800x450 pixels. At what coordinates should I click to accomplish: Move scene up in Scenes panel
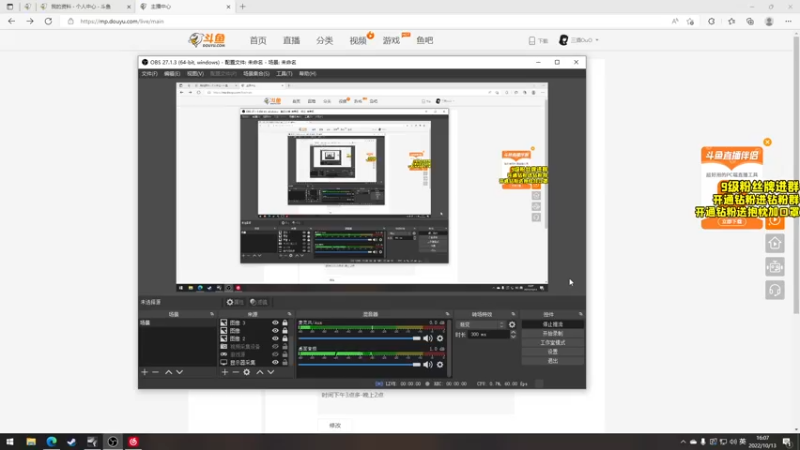click(x=168, y=372)
